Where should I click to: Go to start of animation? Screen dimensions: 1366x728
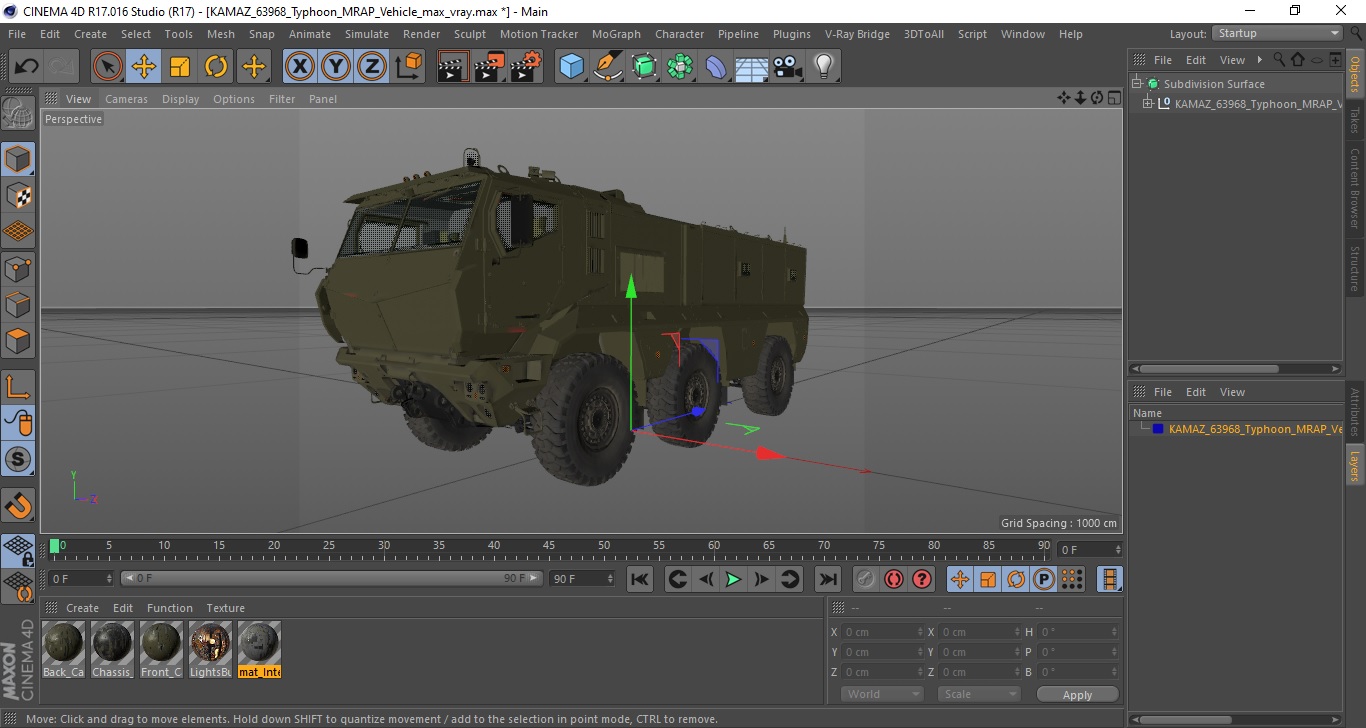(640, 579)
